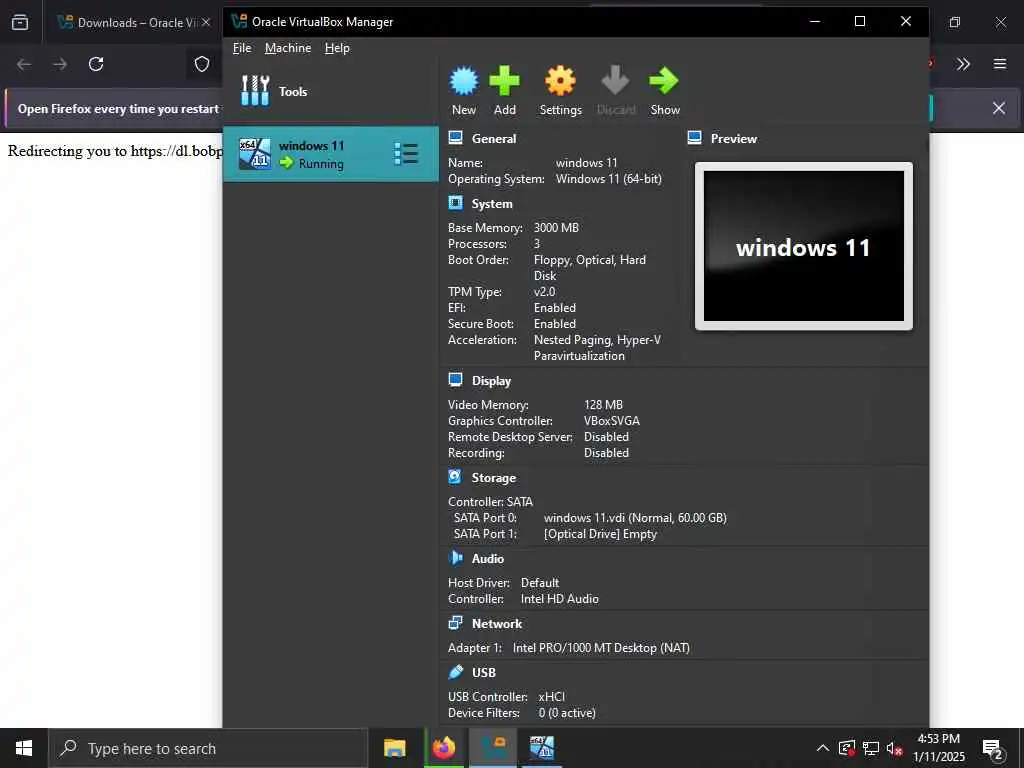1024x768 pixels.
Task: Click the muted volume tray icon
Action: coord(895,748)
